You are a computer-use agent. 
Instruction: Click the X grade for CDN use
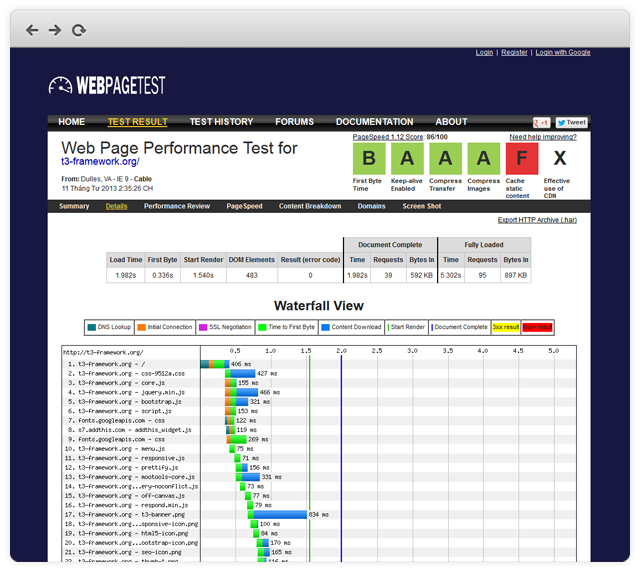tap(559, 158)
